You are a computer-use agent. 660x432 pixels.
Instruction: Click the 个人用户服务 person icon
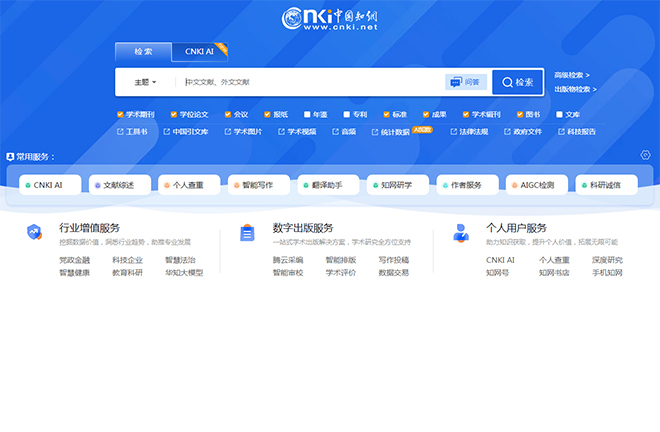(x=460, y=232)
